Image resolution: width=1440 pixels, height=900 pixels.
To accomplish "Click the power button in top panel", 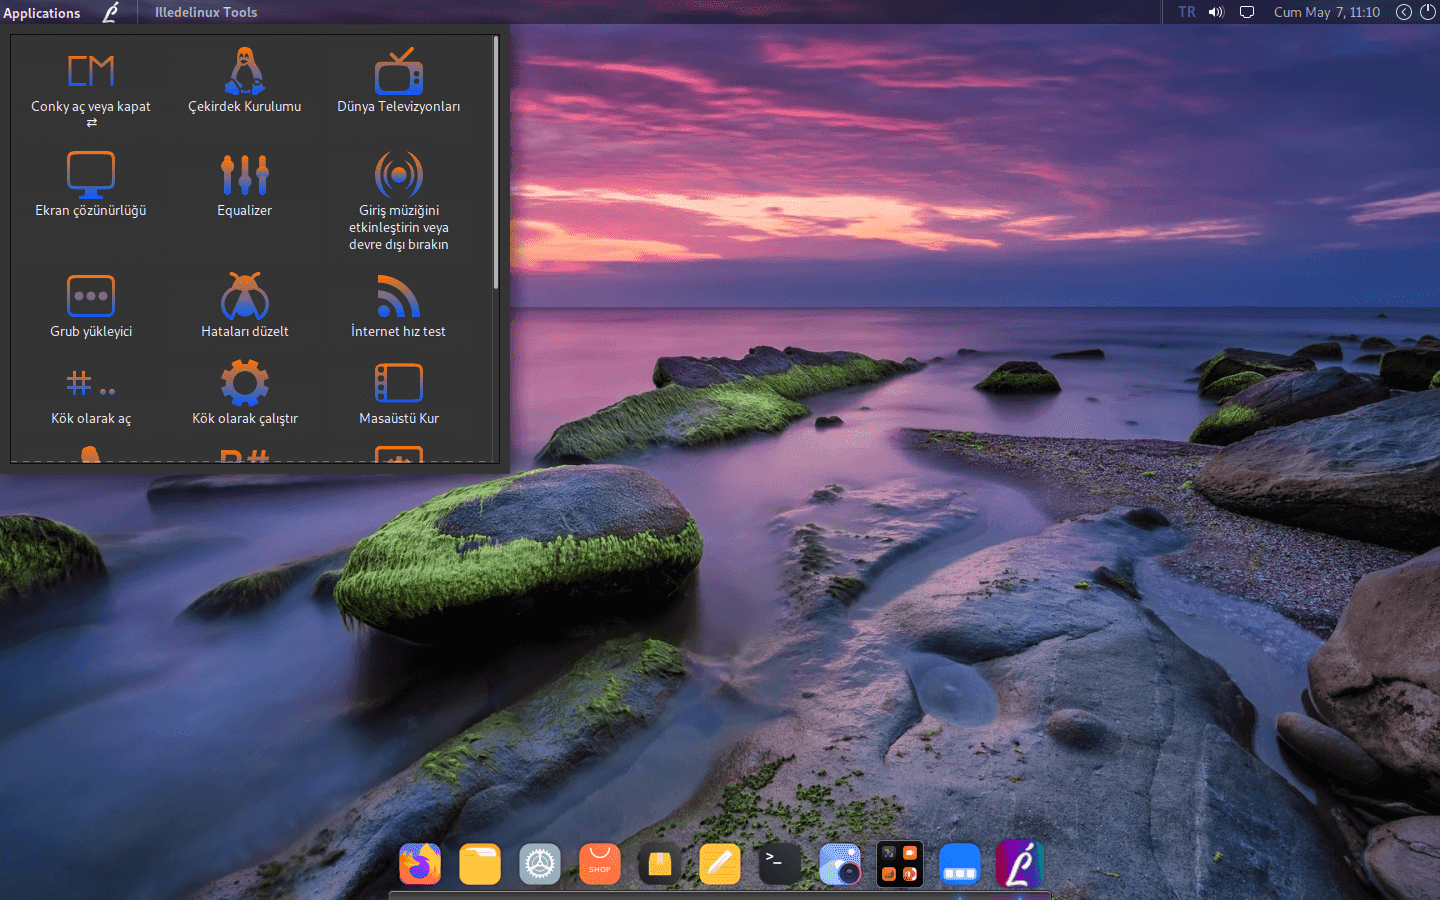I will [1428, 12].
